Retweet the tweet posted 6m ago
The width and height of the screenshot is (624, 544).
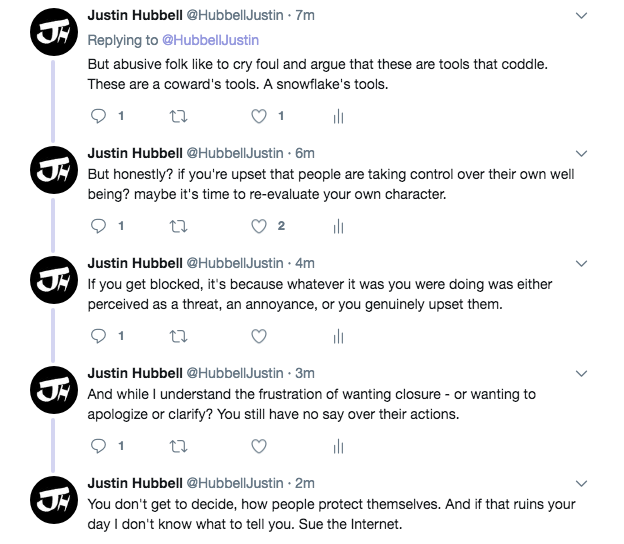pos(179,226)
